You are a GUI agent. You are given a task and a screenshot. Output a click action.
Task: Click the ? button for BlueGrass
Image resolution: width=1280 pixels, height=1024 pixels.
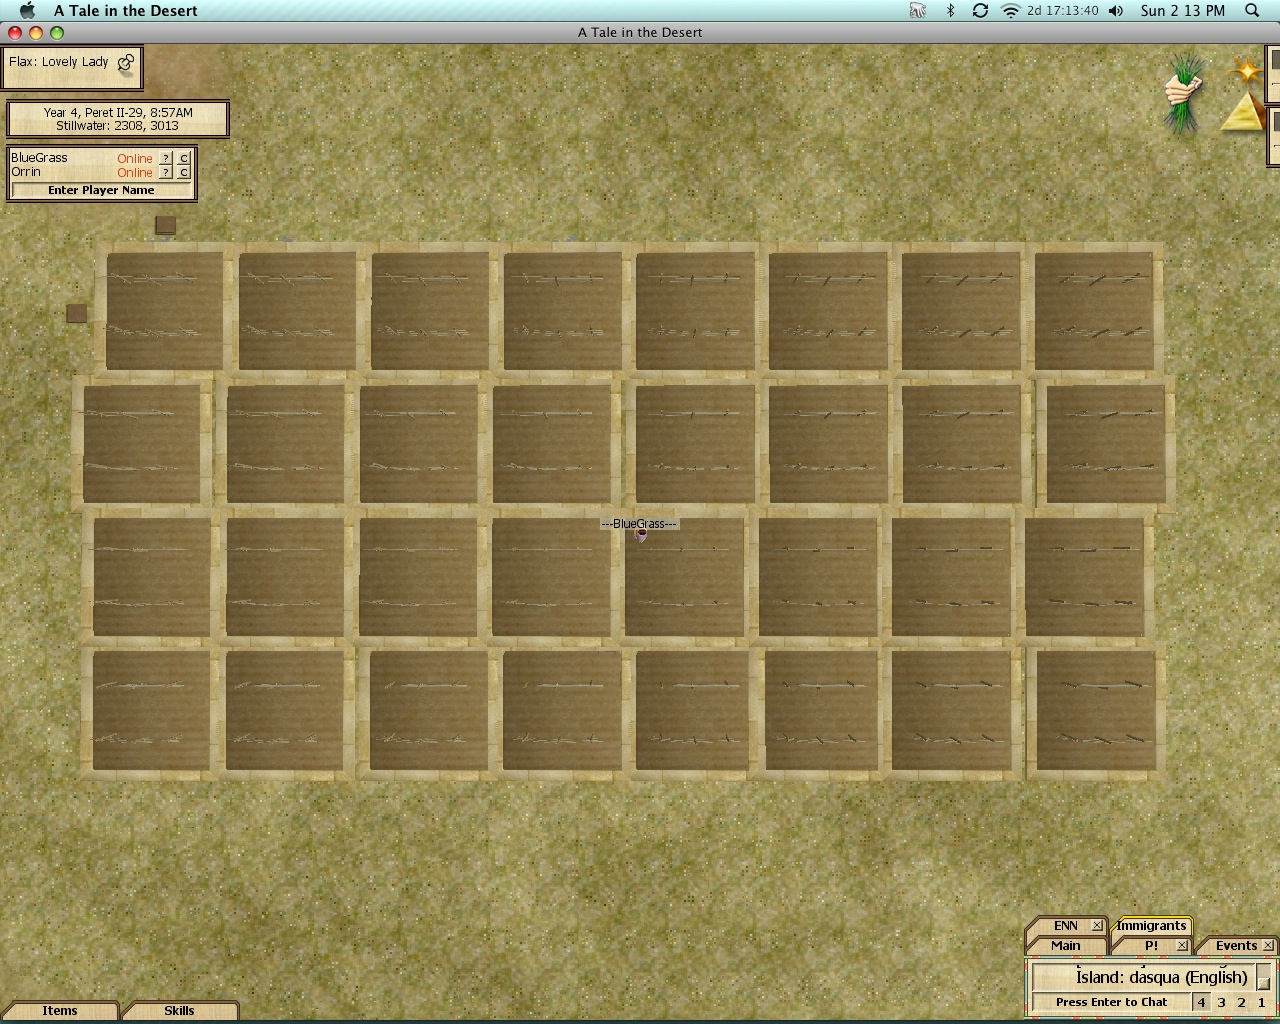pos(166,158)
